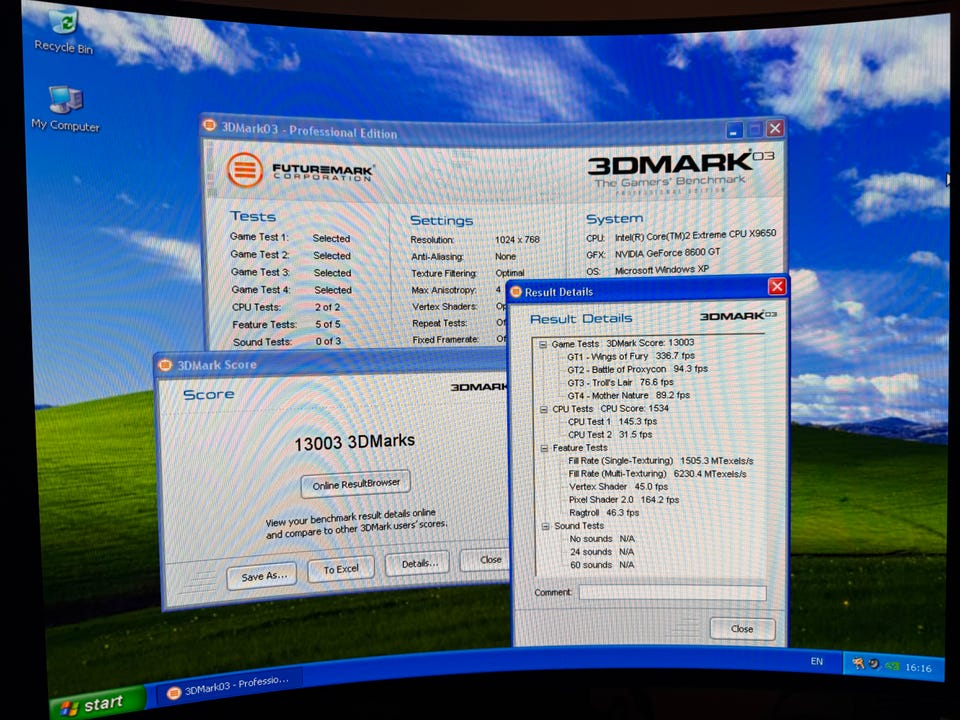The image size is (960, 720).
Task: Select Fill Rate (Single-Texturing) row
Action: (661, 460)
